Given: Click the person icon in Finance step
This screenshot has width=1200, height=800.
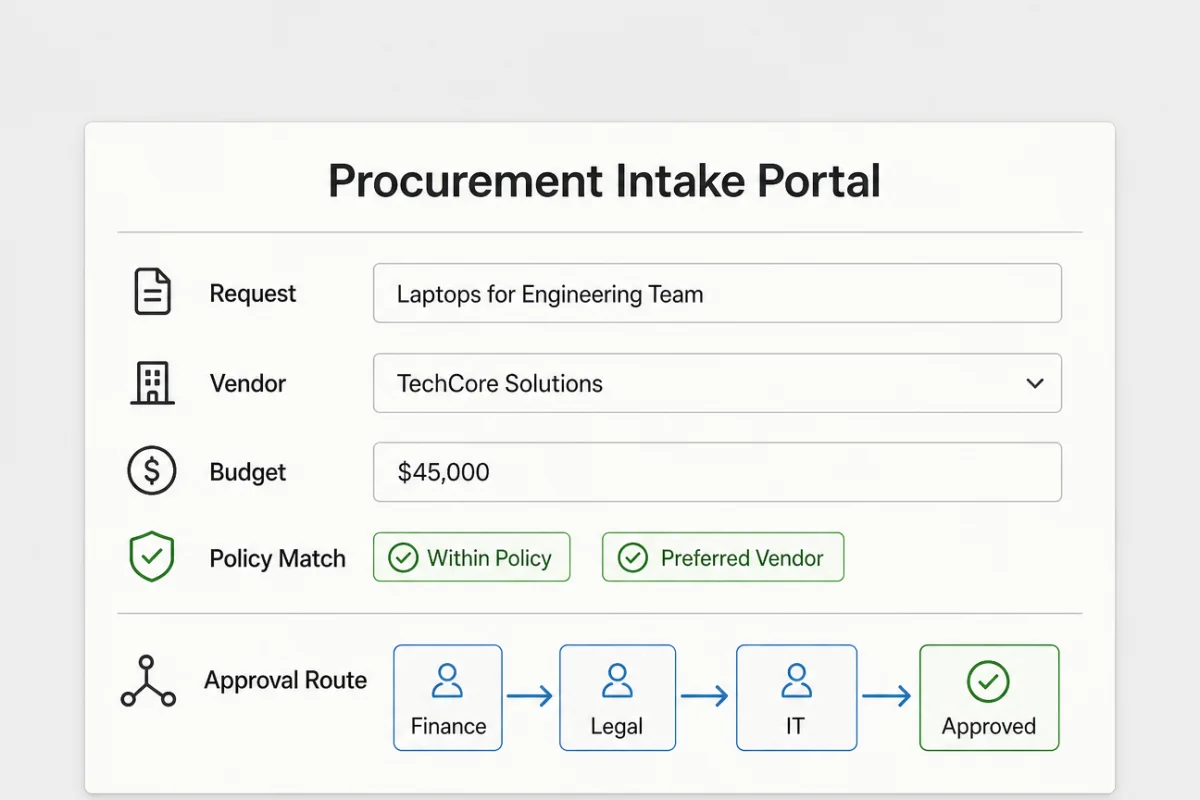Looking at the screenshot, I should tap(447, 682).
